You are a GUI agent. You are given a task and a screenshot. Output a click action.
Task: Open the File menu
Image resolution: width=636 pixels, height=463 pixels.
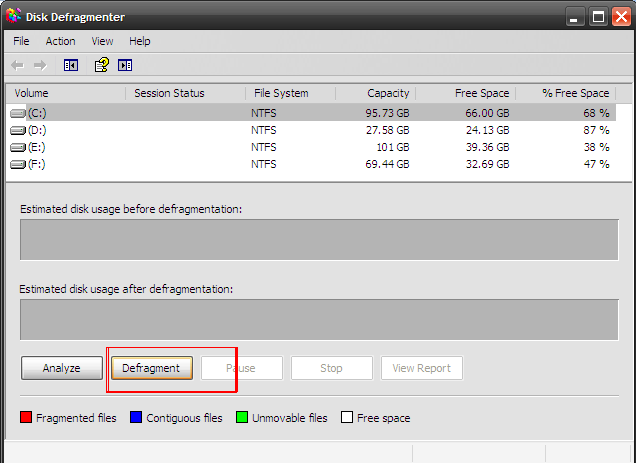click(21, 41)
